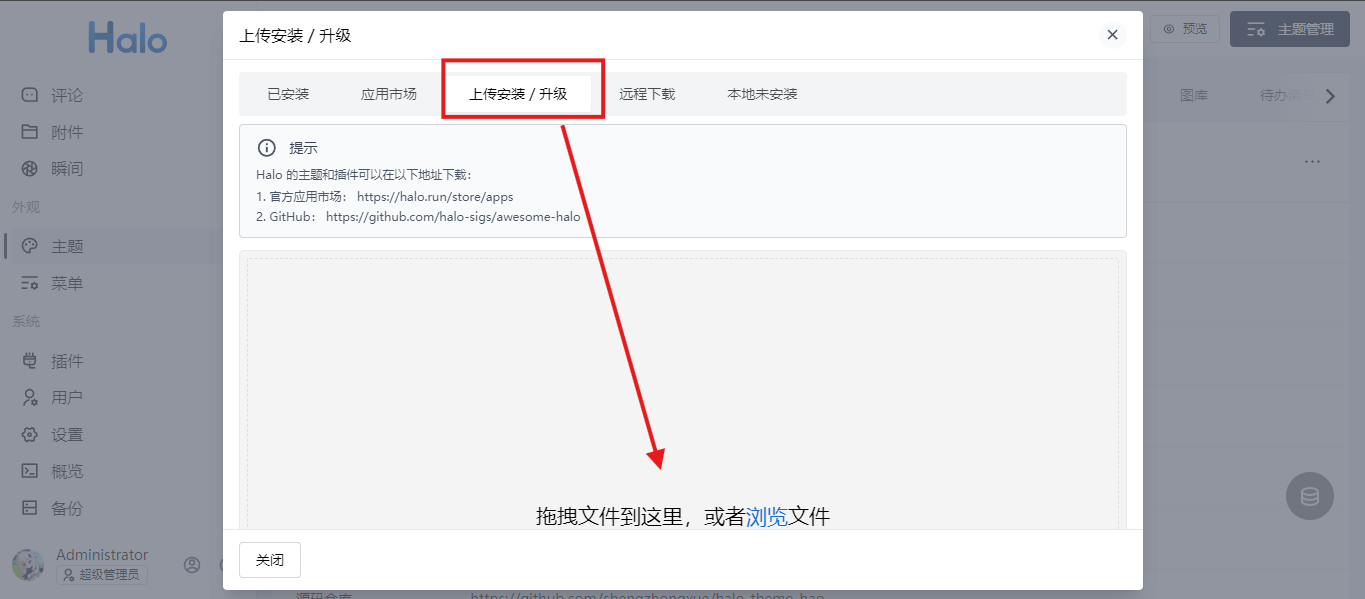Expand 待办清单 with the right chevron
This screenshot has height=599, width=1365.
tap(1330, 94)
